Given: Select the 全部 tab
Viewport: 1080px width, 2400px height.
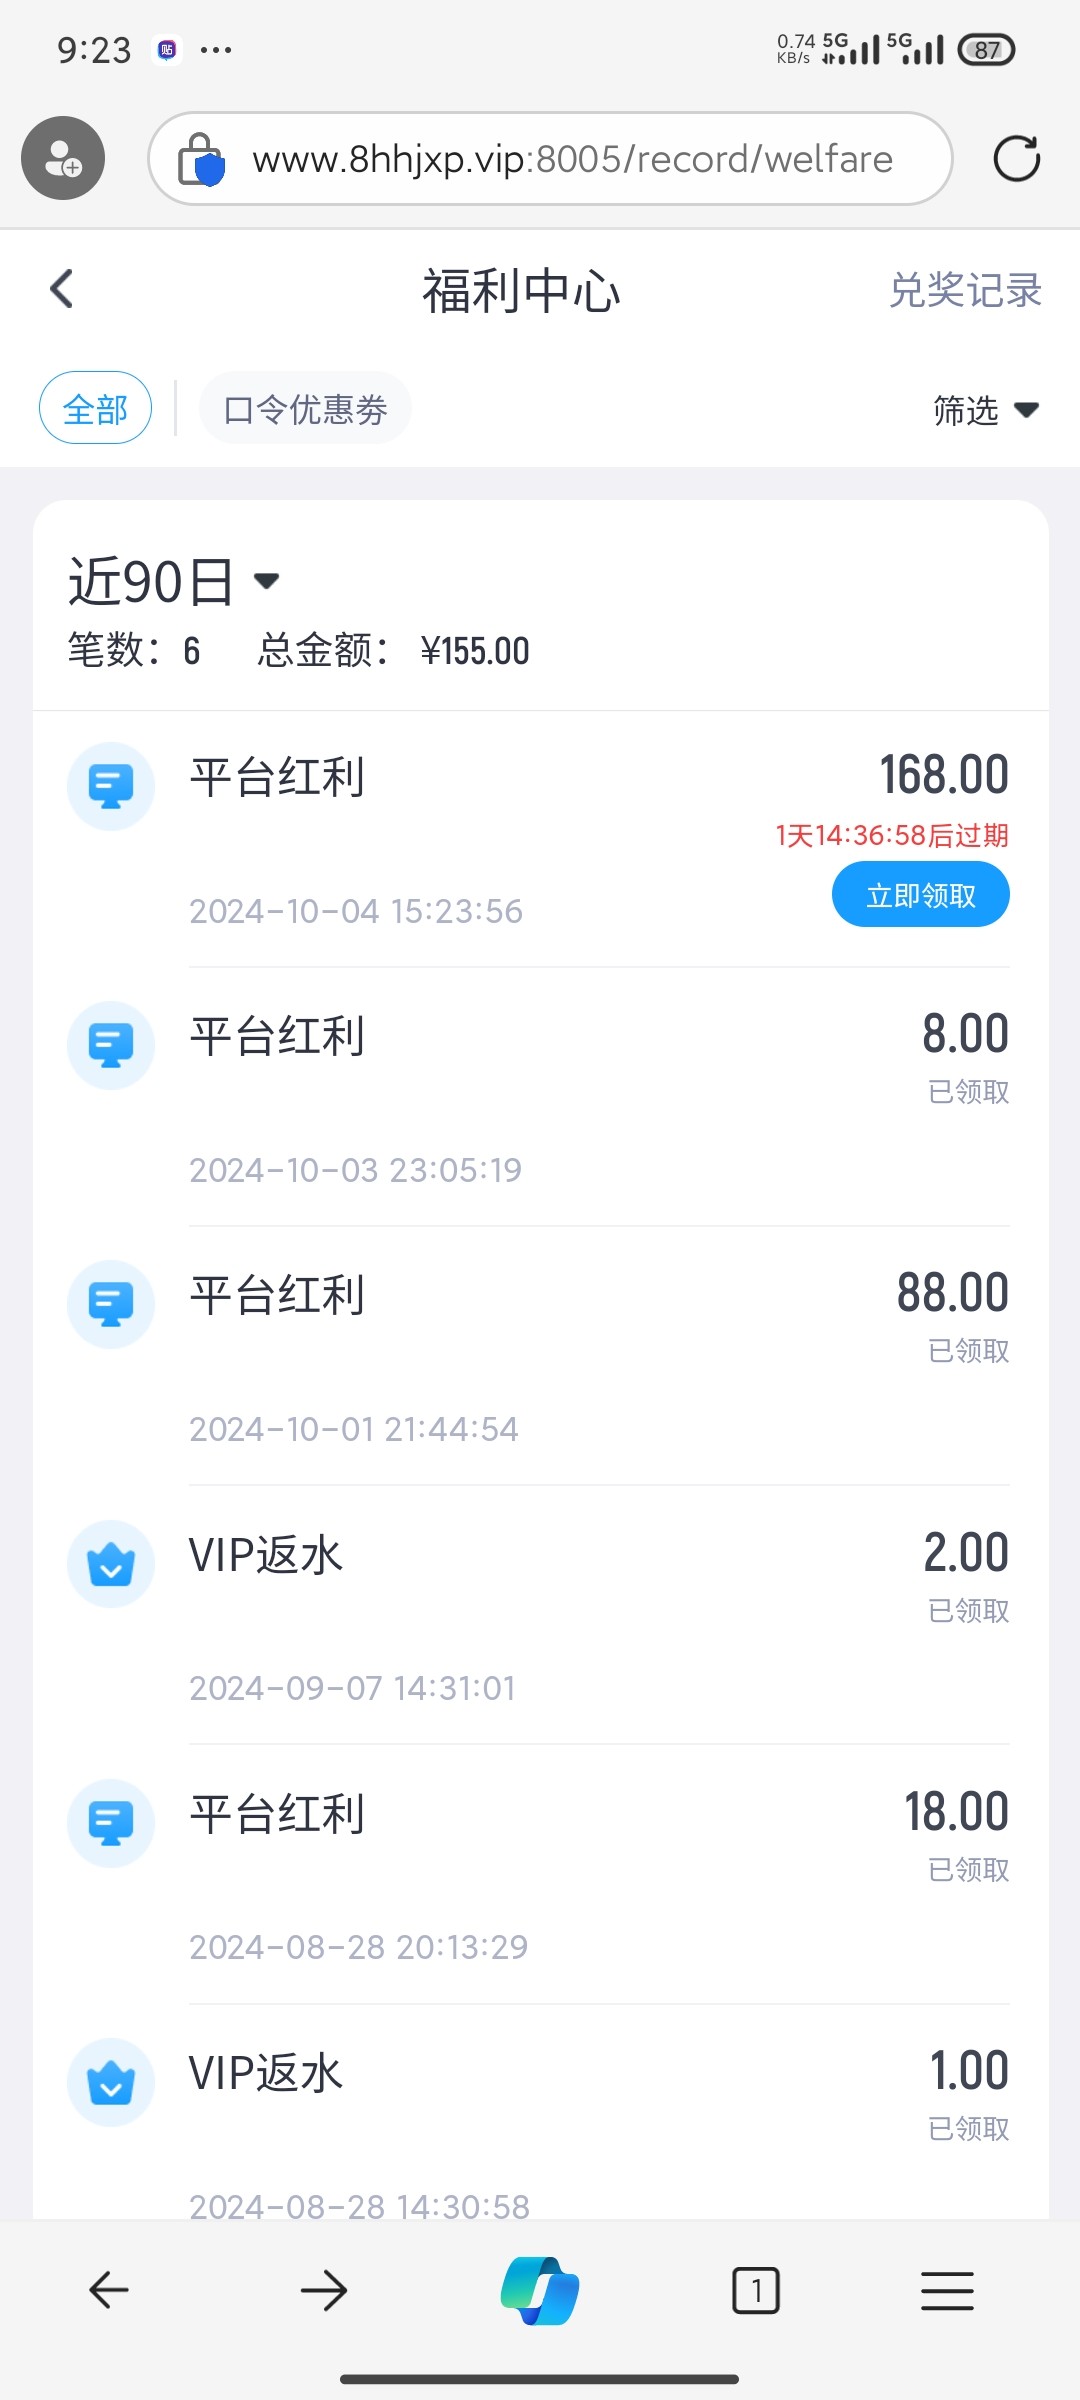Looking at the screenshot, I should tap(95, 408).
